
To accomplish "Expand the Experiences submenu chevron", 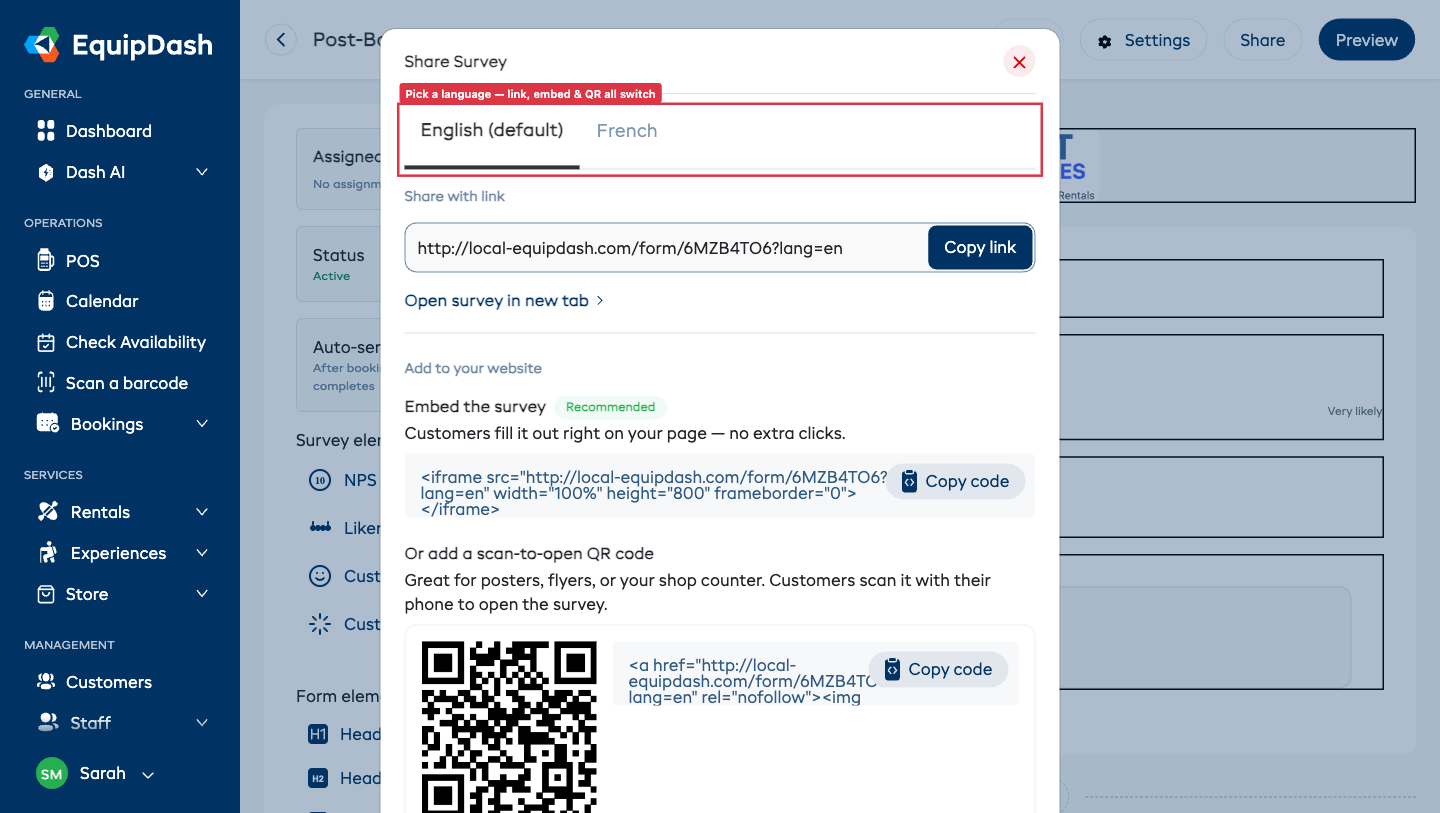I will click(202, 553).
